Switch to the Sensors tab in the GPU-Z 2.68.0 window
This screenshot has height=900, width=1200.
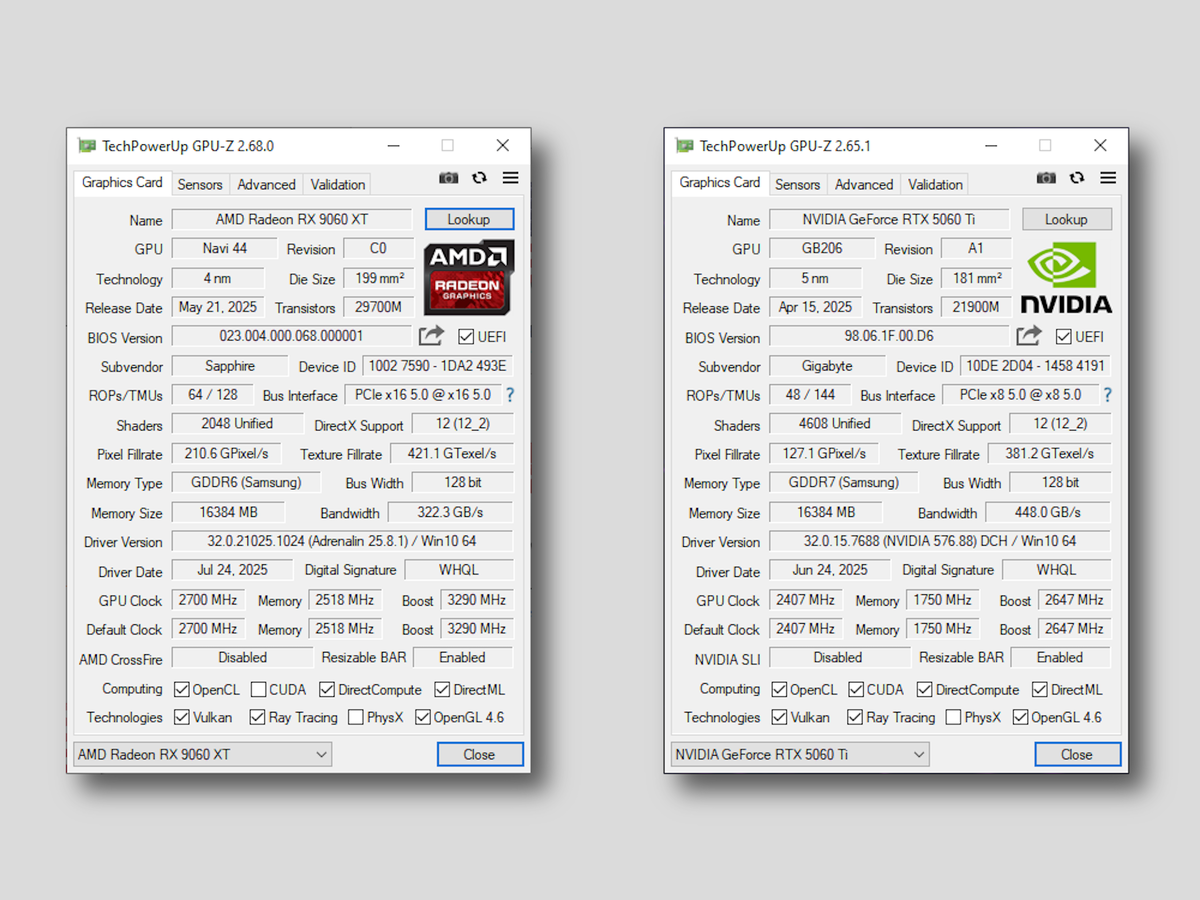point(200,185)
